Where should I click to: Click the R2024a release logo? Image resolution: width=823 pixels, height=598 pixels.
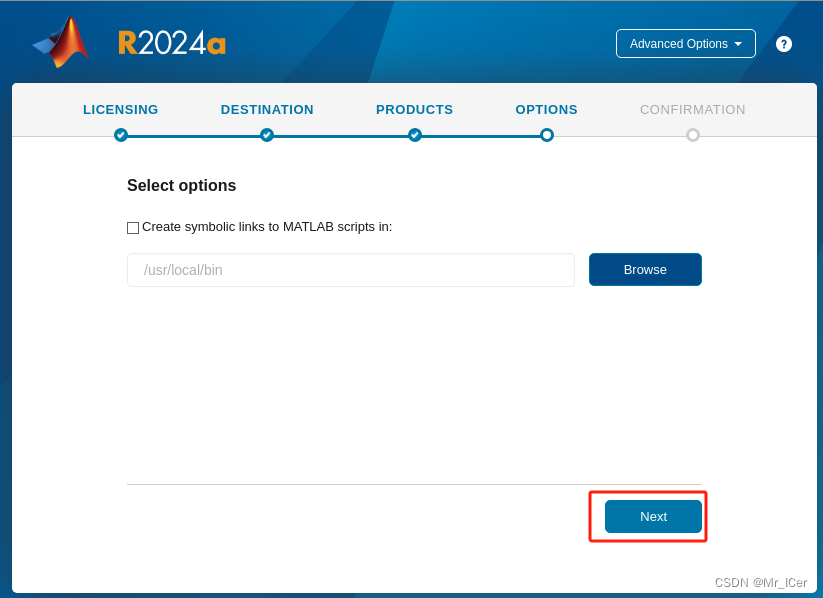[x=171, y=43]
